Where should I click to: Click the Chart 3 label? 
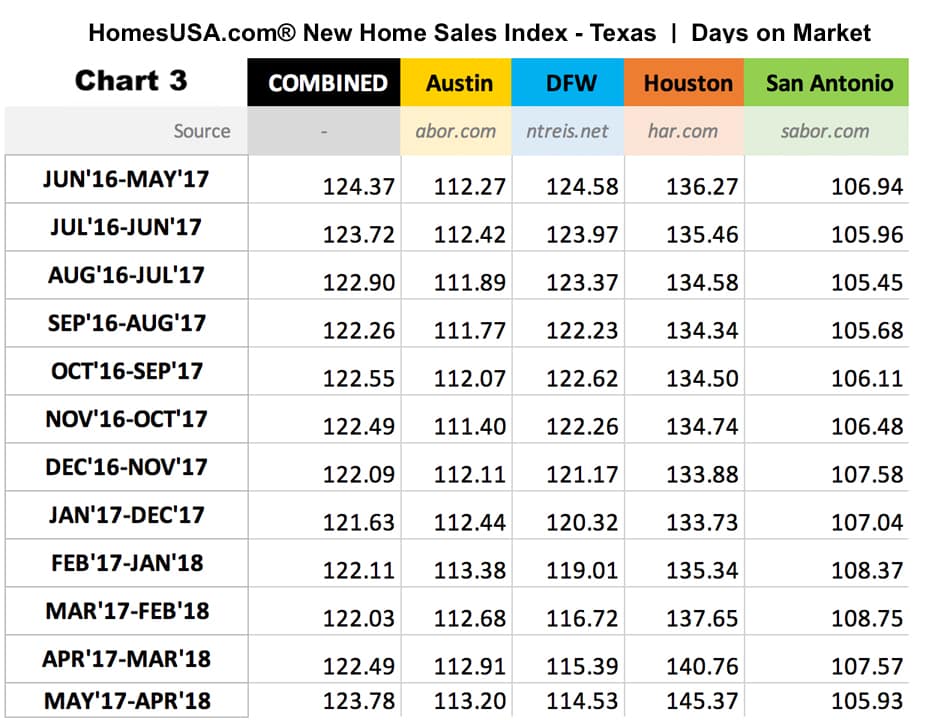[130, 80]
